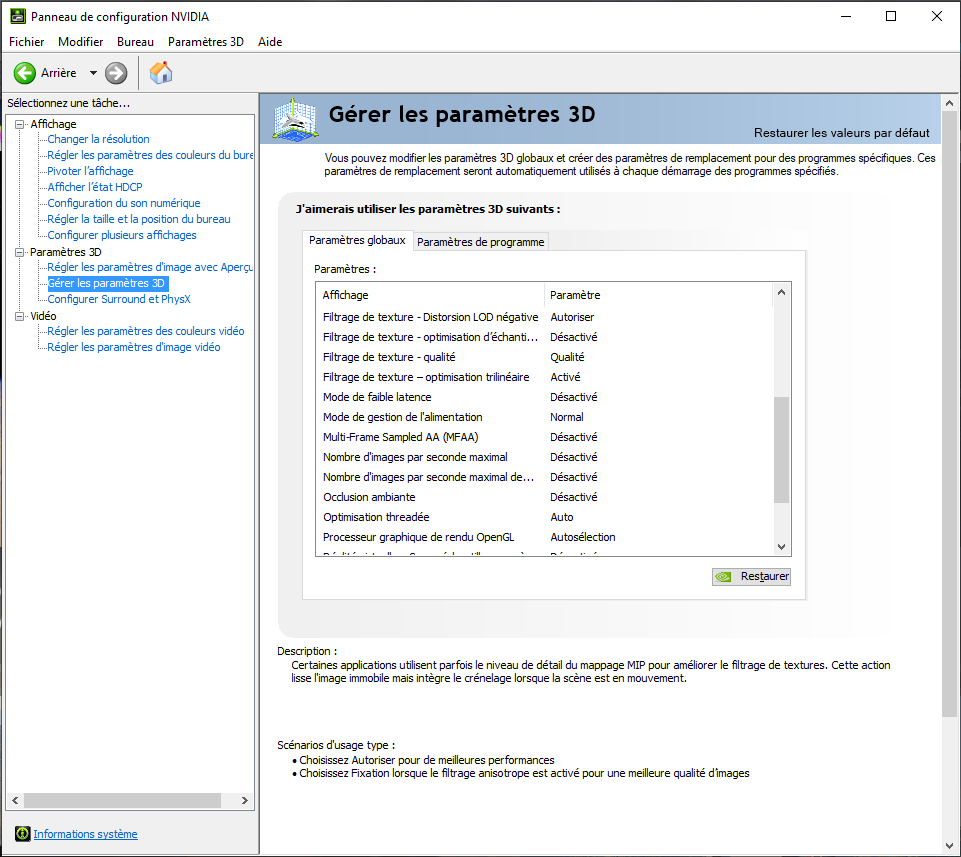Click the green Arrière back arrow icon
961x857 pixels.
pos(25,73)
